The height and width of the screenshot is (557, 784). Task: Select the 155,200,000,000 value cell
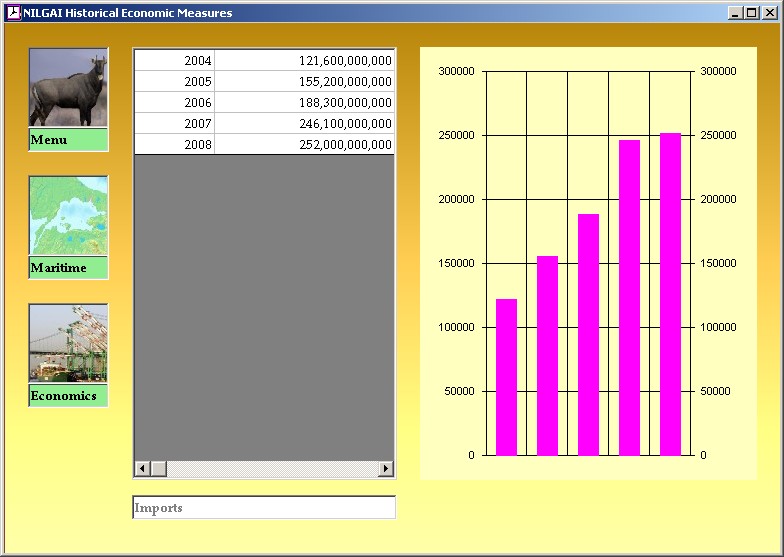[x=304, y=82]
